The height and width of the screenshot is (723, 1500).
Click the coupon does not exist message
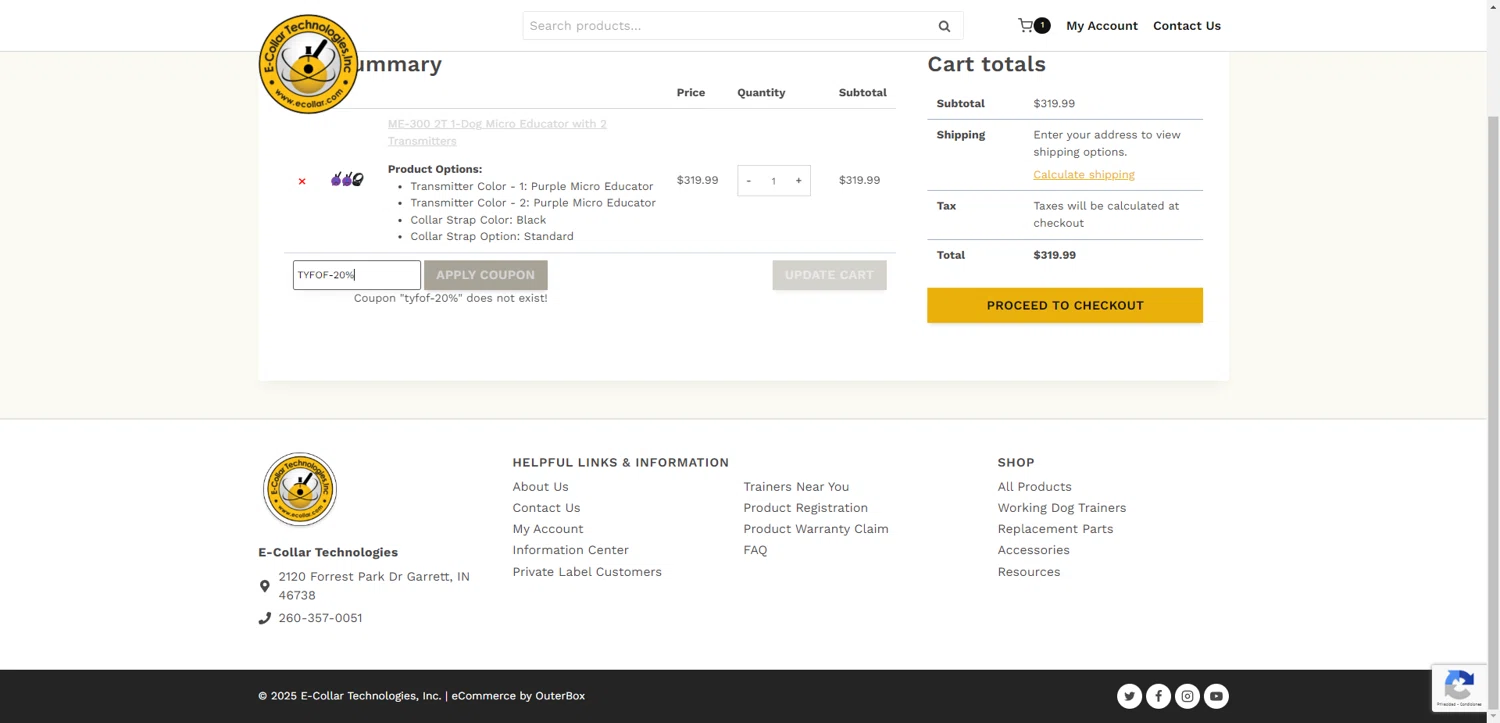point(450,298)
